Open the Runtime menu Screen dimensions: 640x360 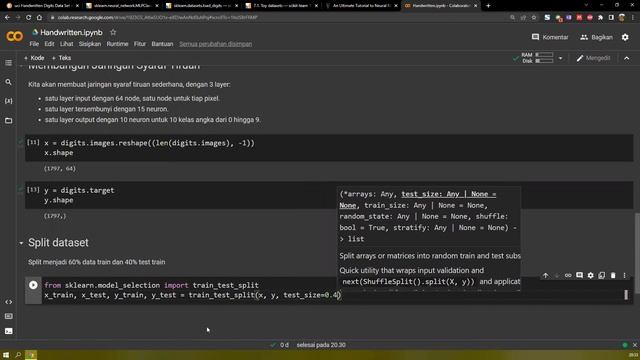click(x=117, y=44)
